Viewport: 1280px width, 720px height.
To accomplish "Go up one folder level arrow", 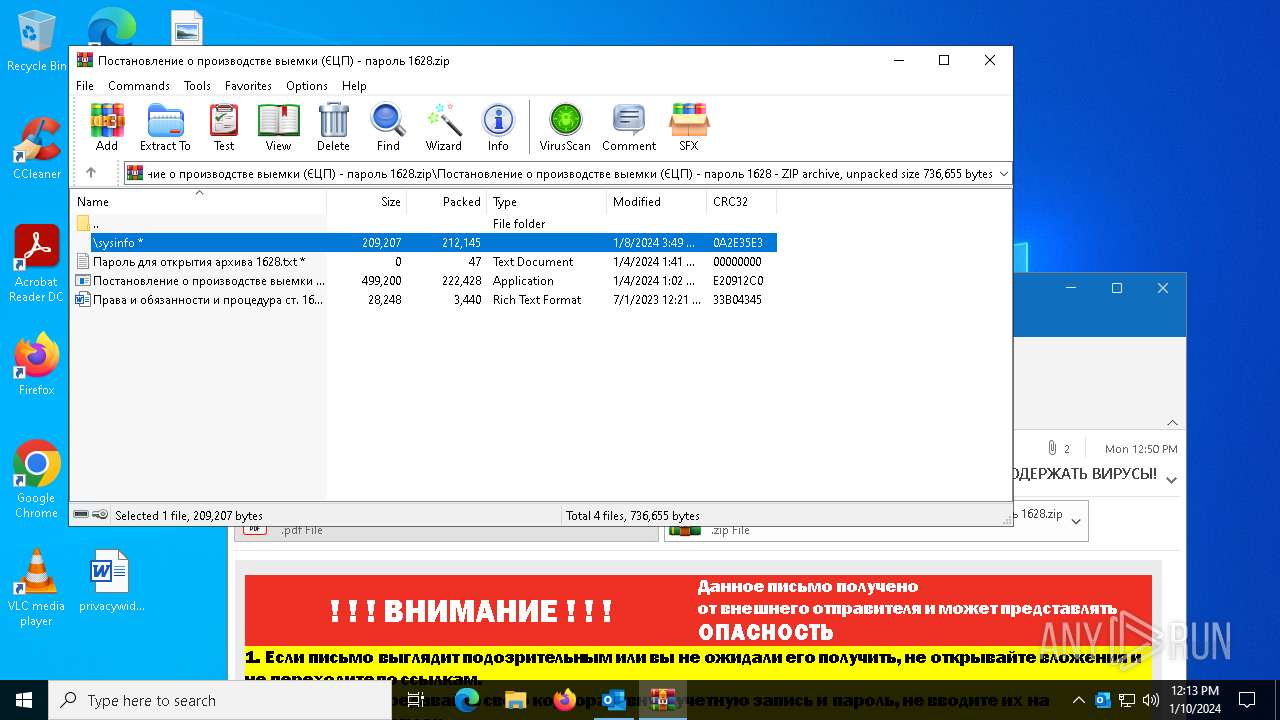I will point(91,173).
